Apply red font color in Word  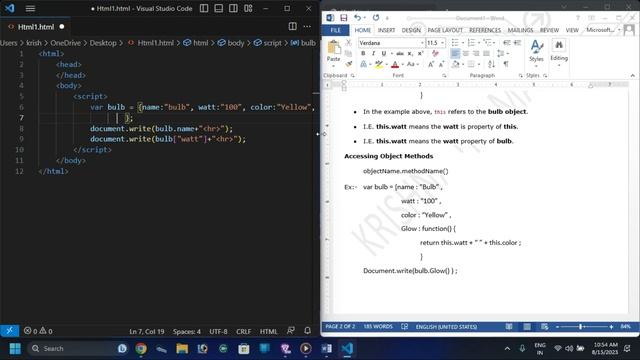(395, 64)
